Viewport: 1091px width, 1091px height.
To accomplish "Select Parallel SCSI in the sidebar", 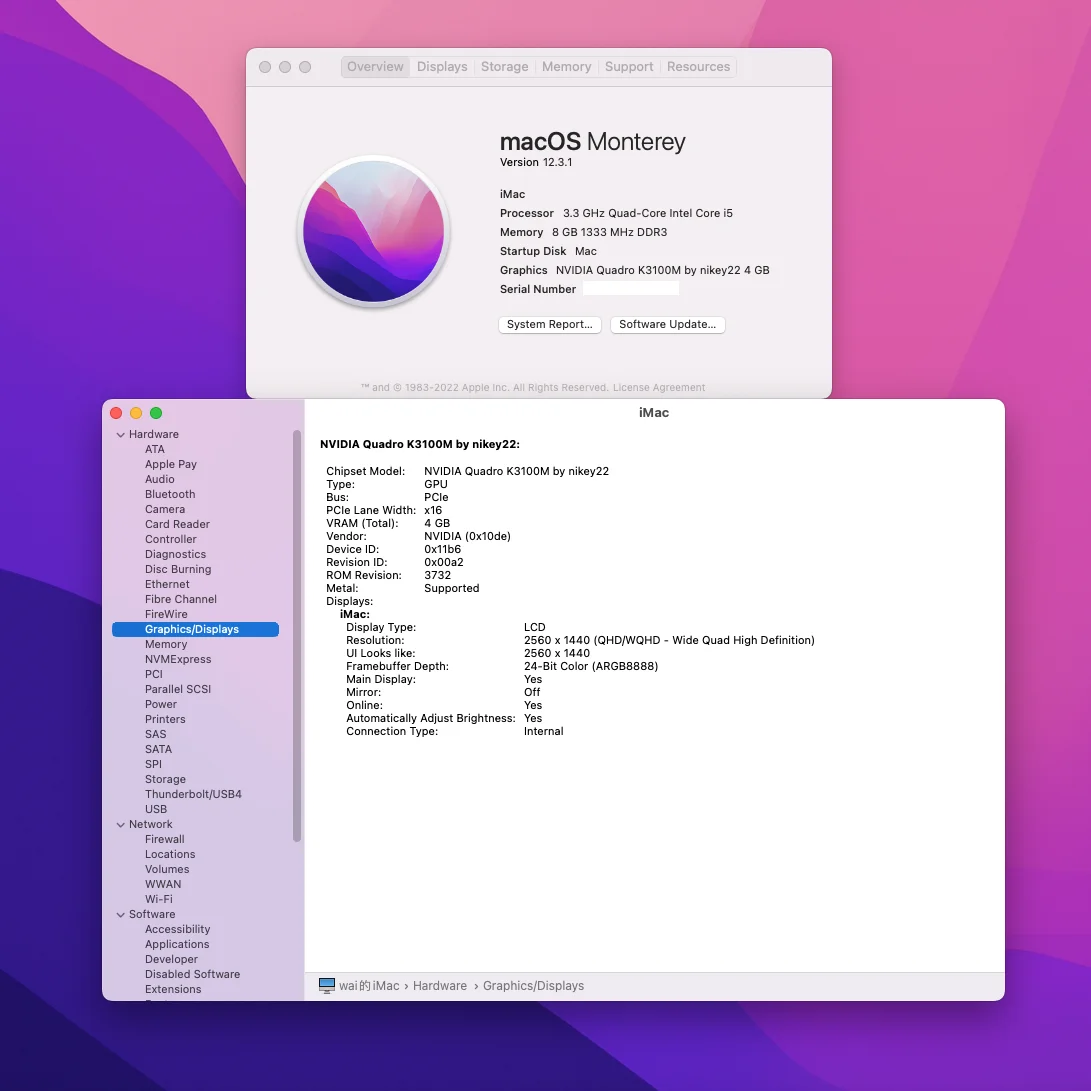I will point(177,689).
